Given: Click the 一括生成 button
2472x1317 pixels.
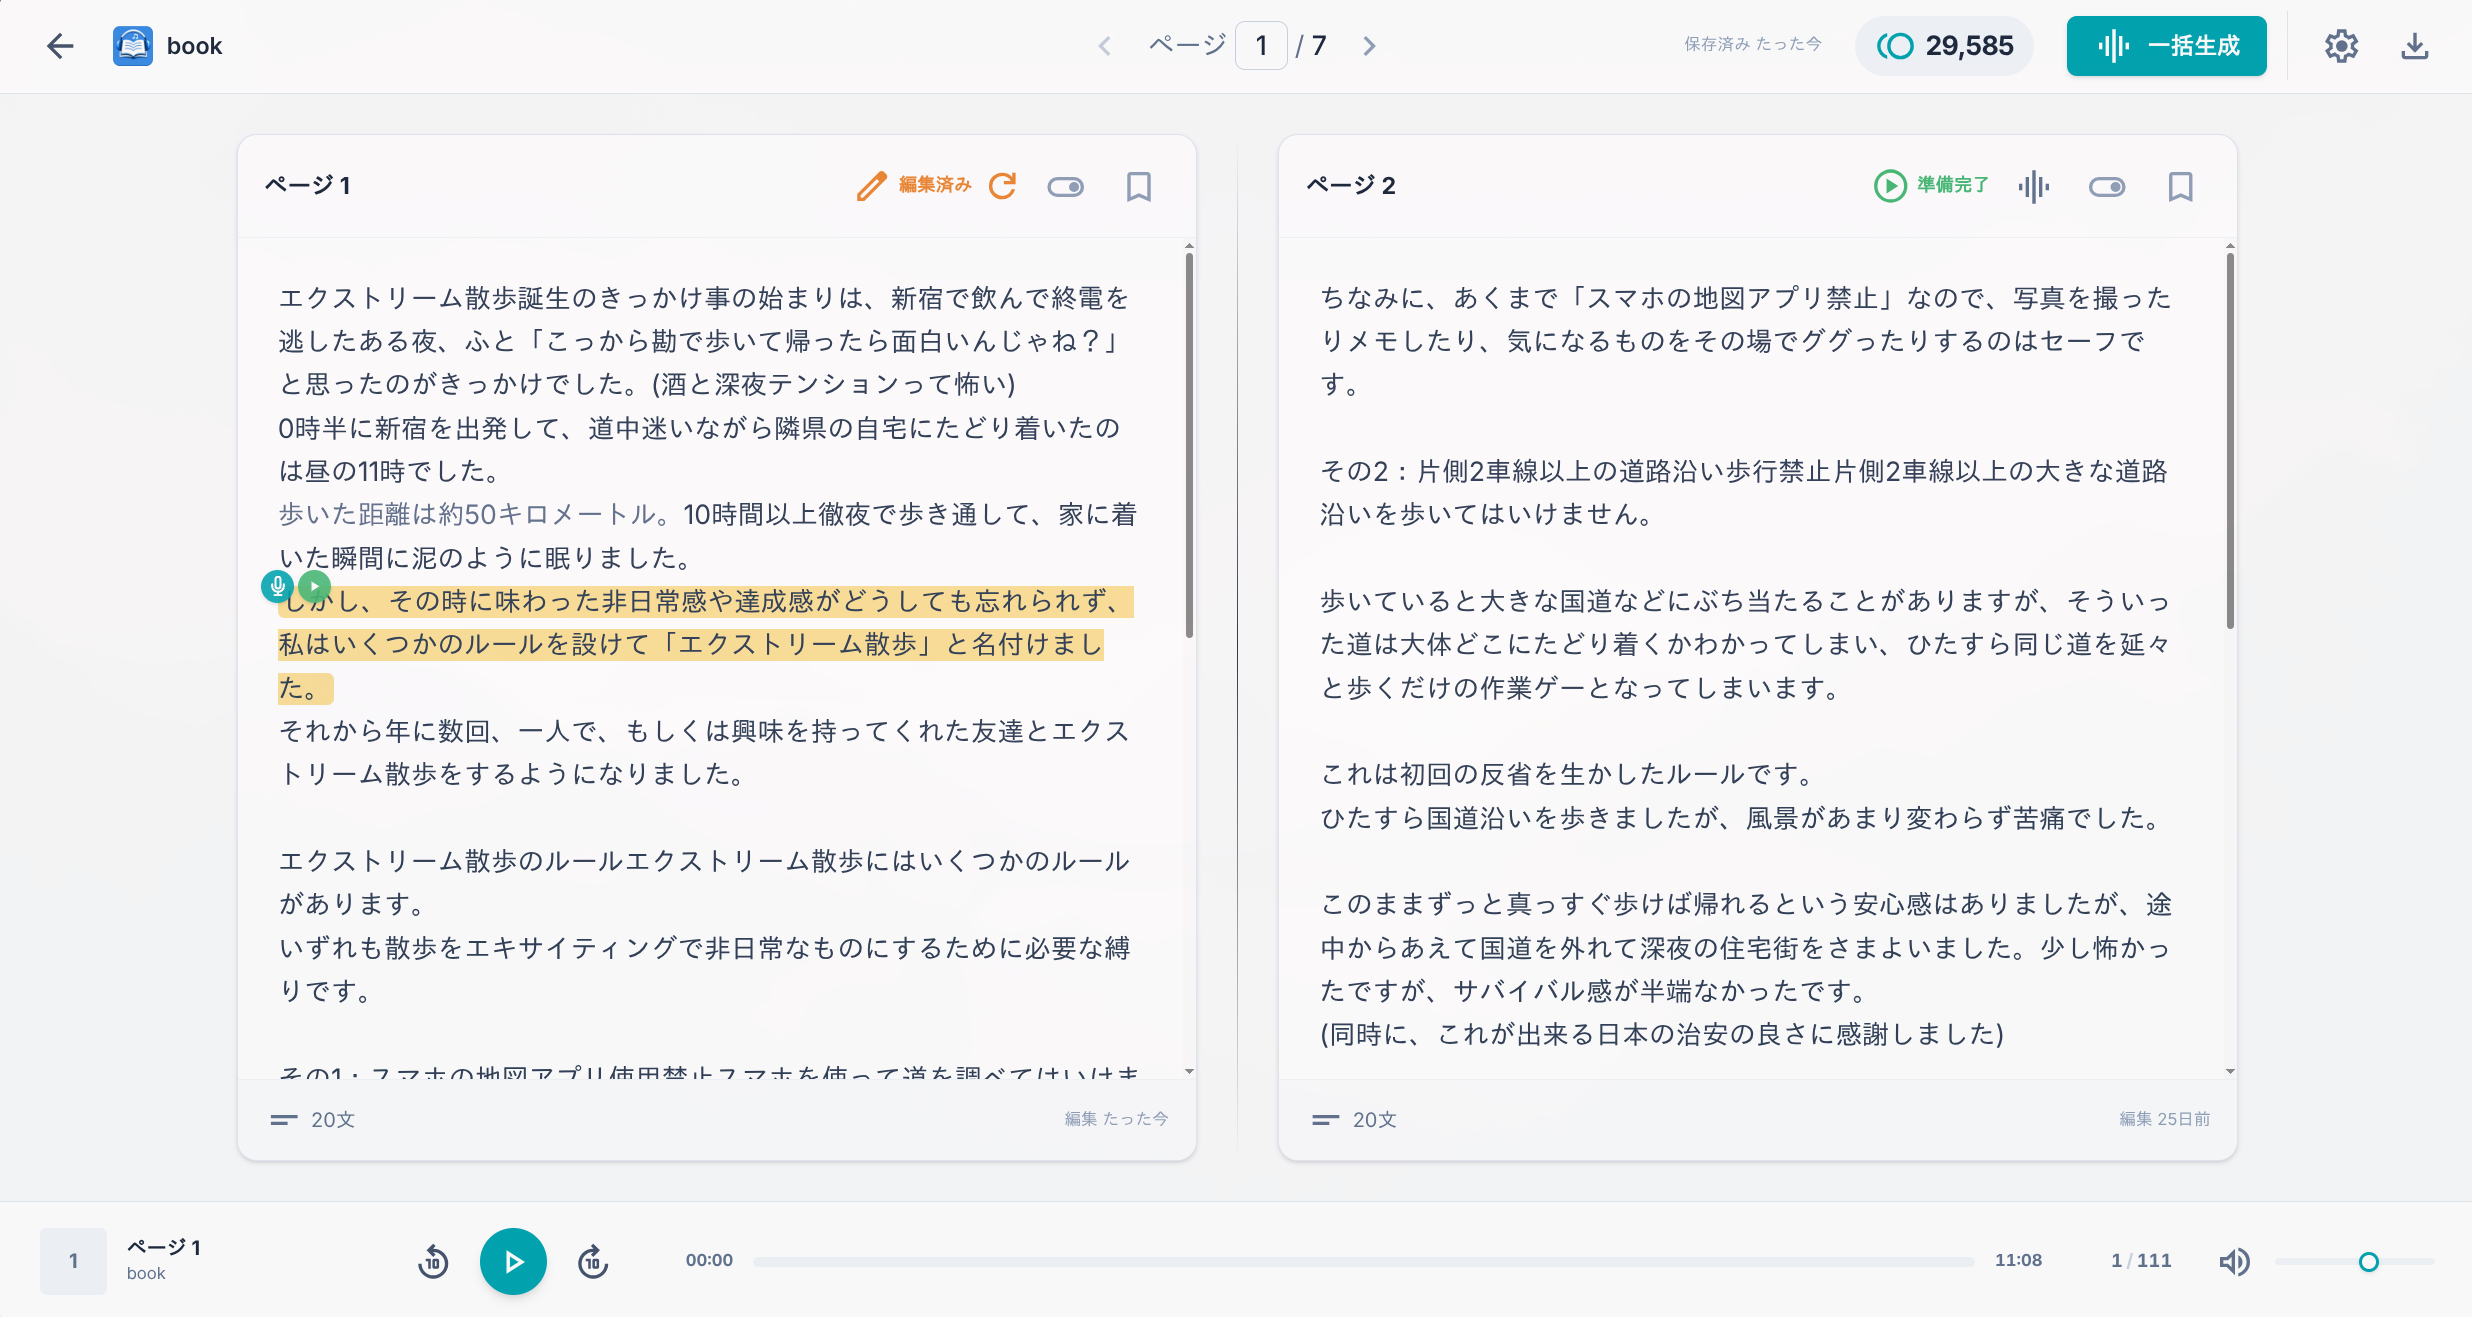Looking at the screenshot, I should (x=2166, y=46).
